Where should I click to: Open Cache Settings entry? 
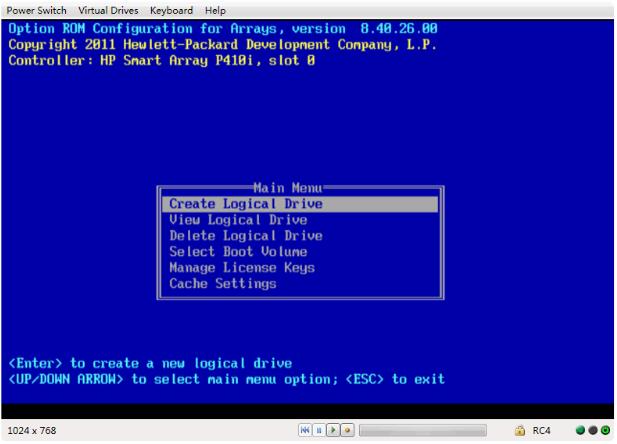click(223, 284)
